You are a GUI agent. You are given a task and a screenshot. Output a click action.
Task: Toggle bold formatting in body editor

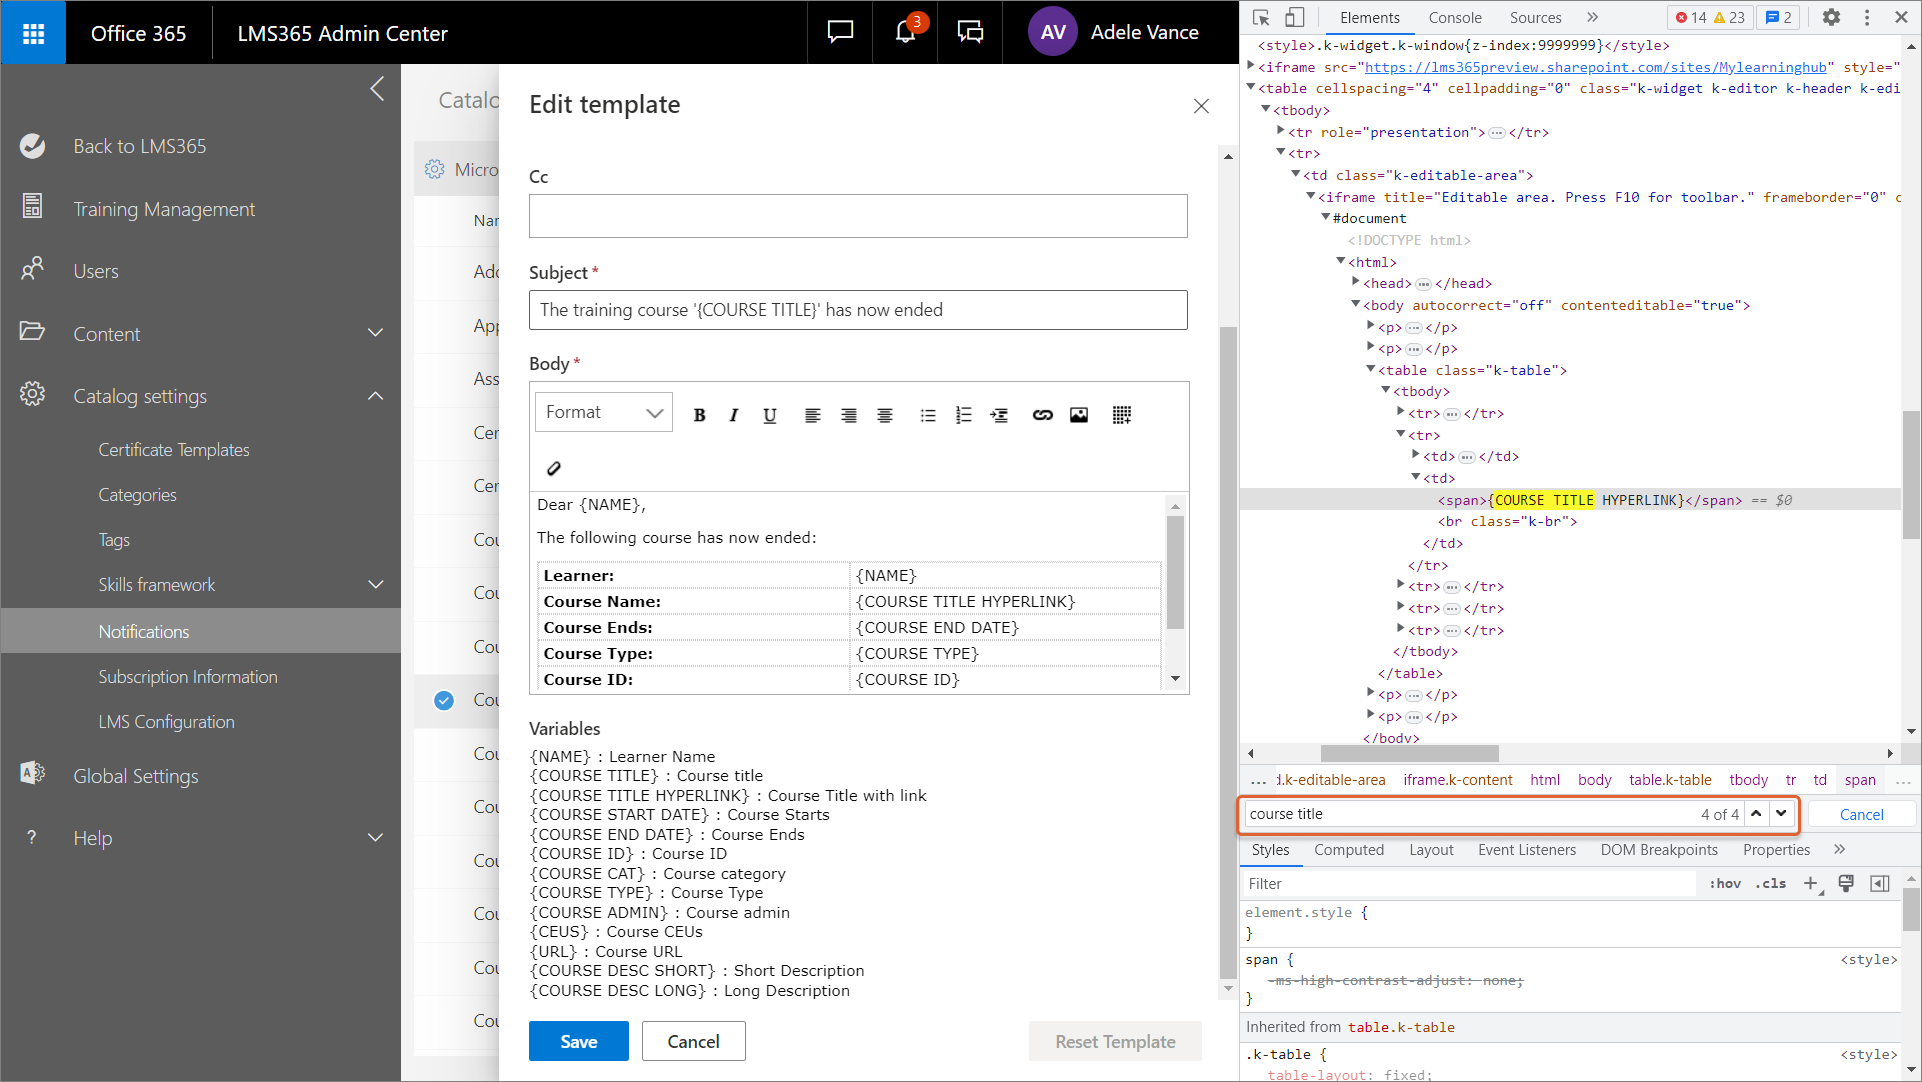(x=700, y=415)
